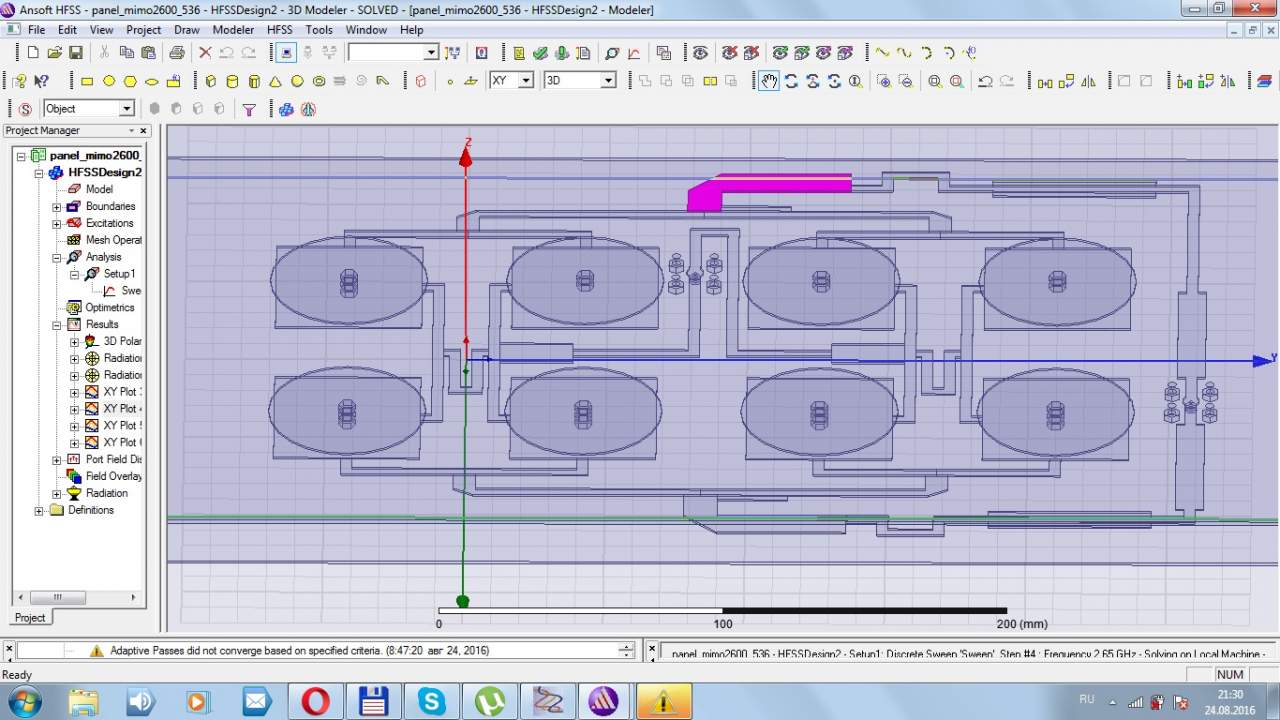Toggle the Pan hand mode

tap(768, 81)
